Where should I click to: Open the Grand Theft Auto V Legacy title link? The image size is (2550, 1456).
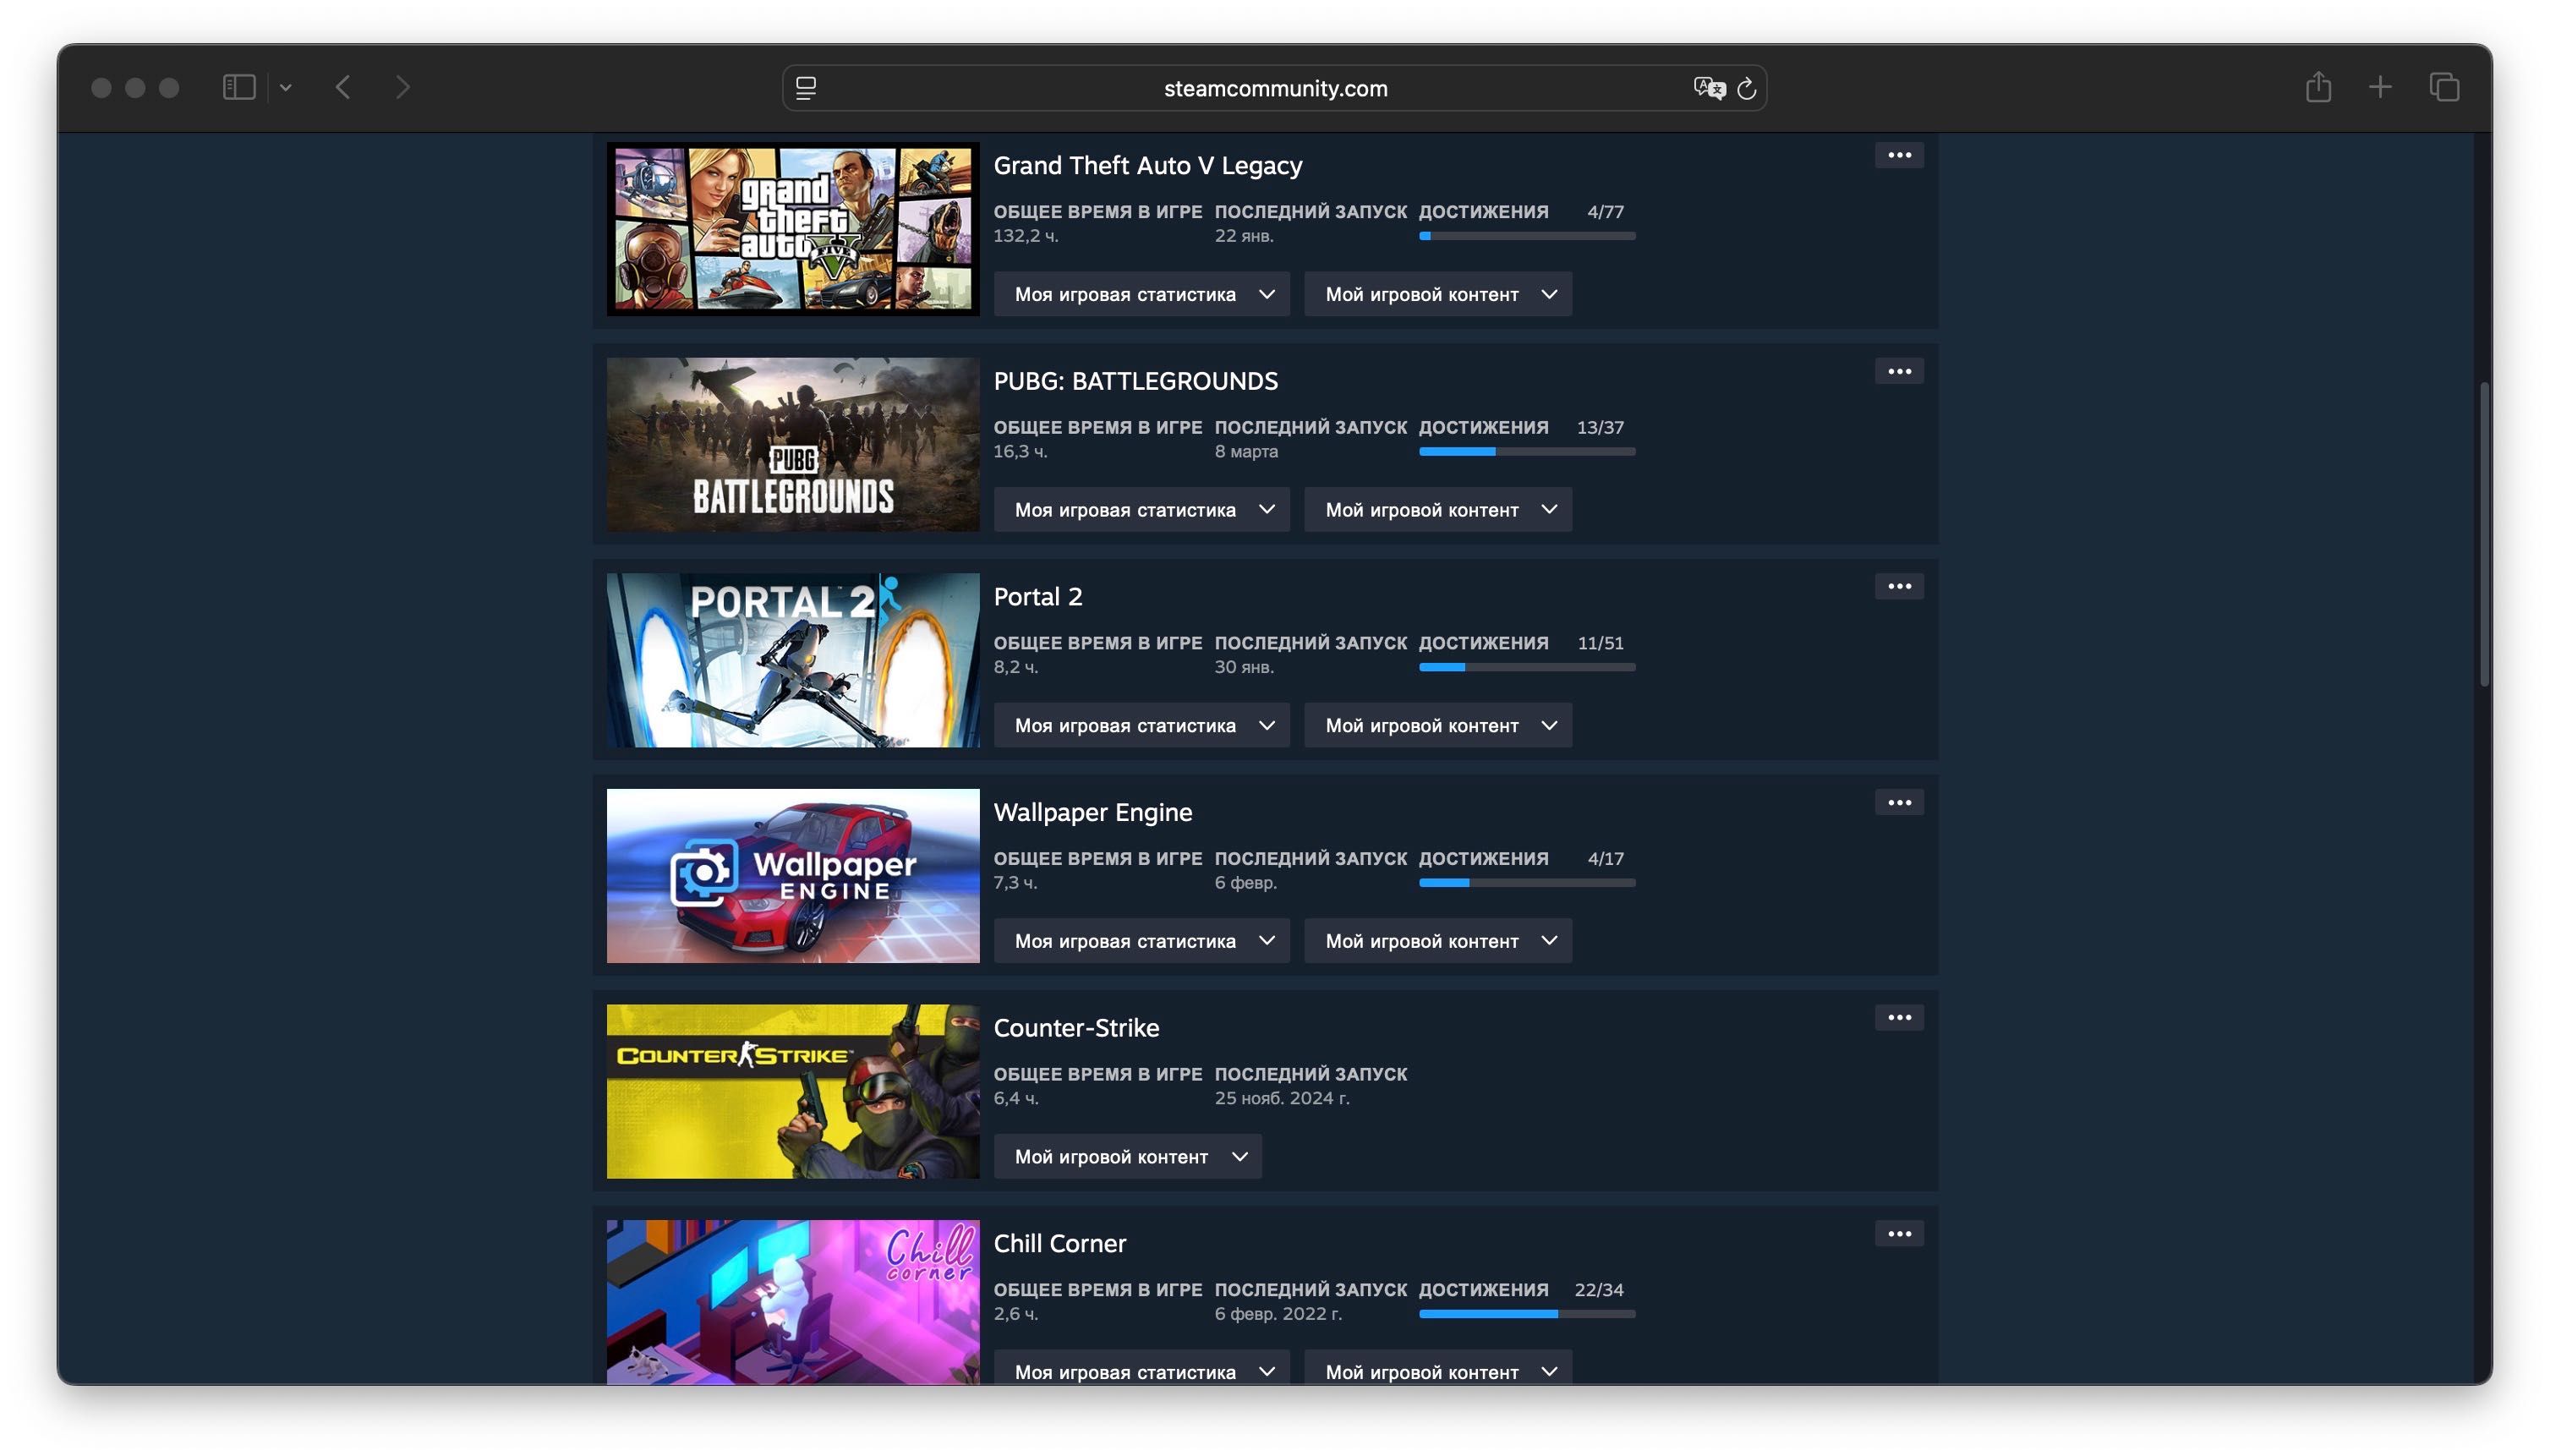click(1147, 165)
